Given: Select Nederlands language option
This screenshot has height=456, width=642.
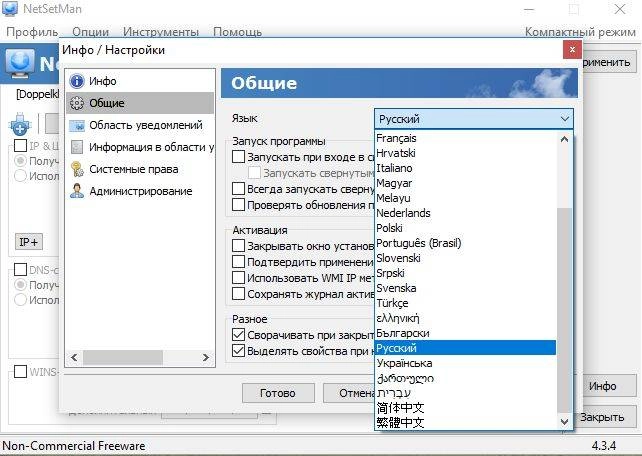Looking at the screenshot, I should point(466,213).
